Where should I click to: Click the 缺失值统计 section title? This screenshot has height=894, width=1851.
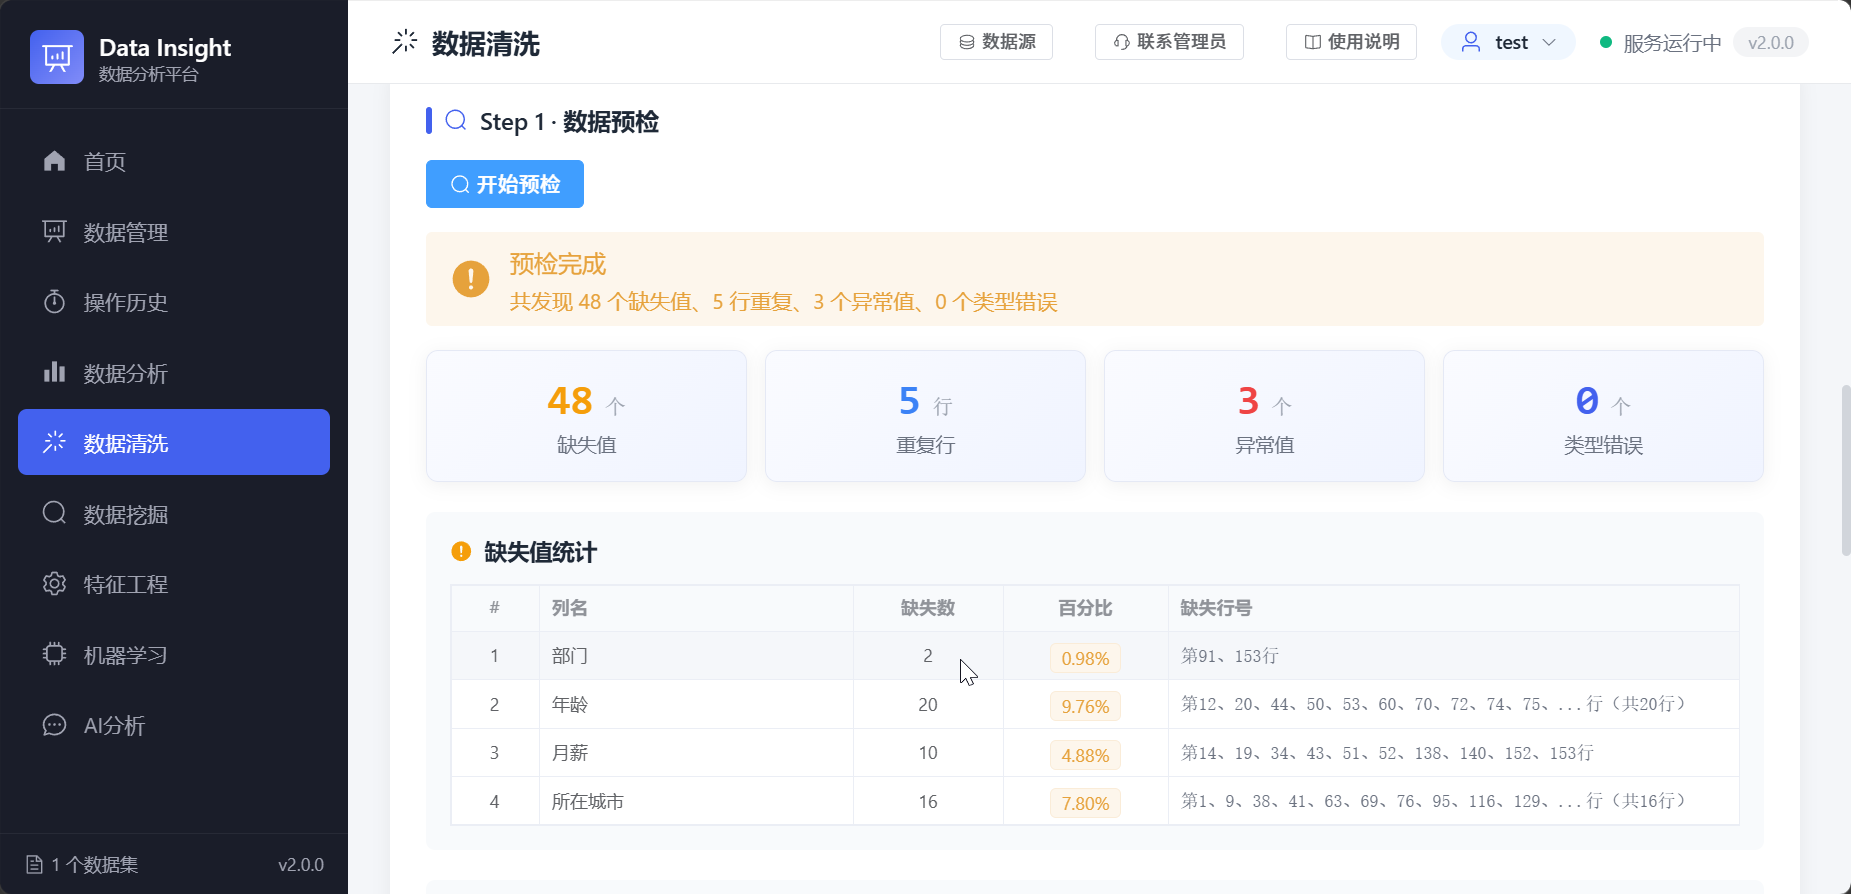(x=540, y=552)
